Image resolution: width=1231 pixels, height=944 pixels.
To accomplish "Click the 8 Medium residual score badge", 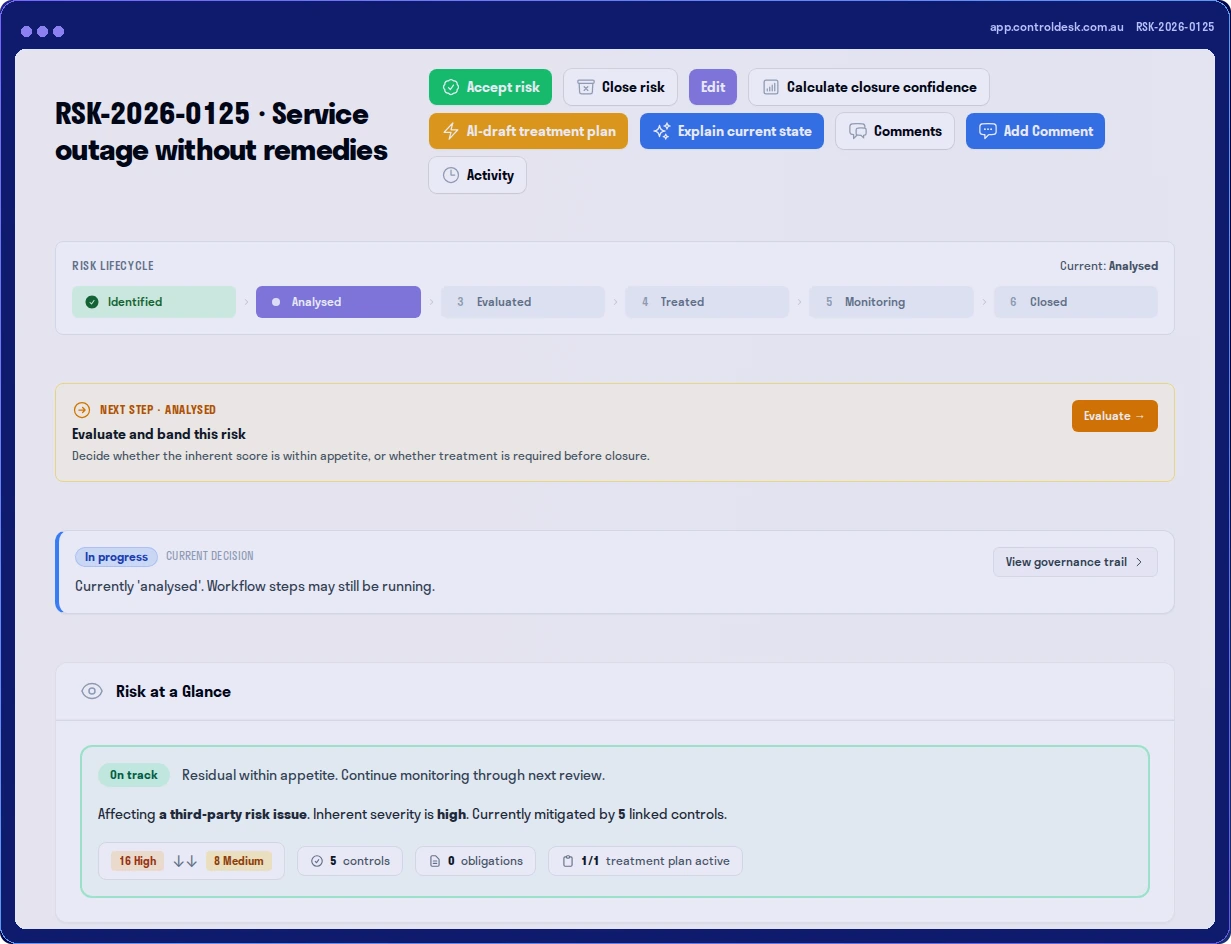I will point(239,861).
